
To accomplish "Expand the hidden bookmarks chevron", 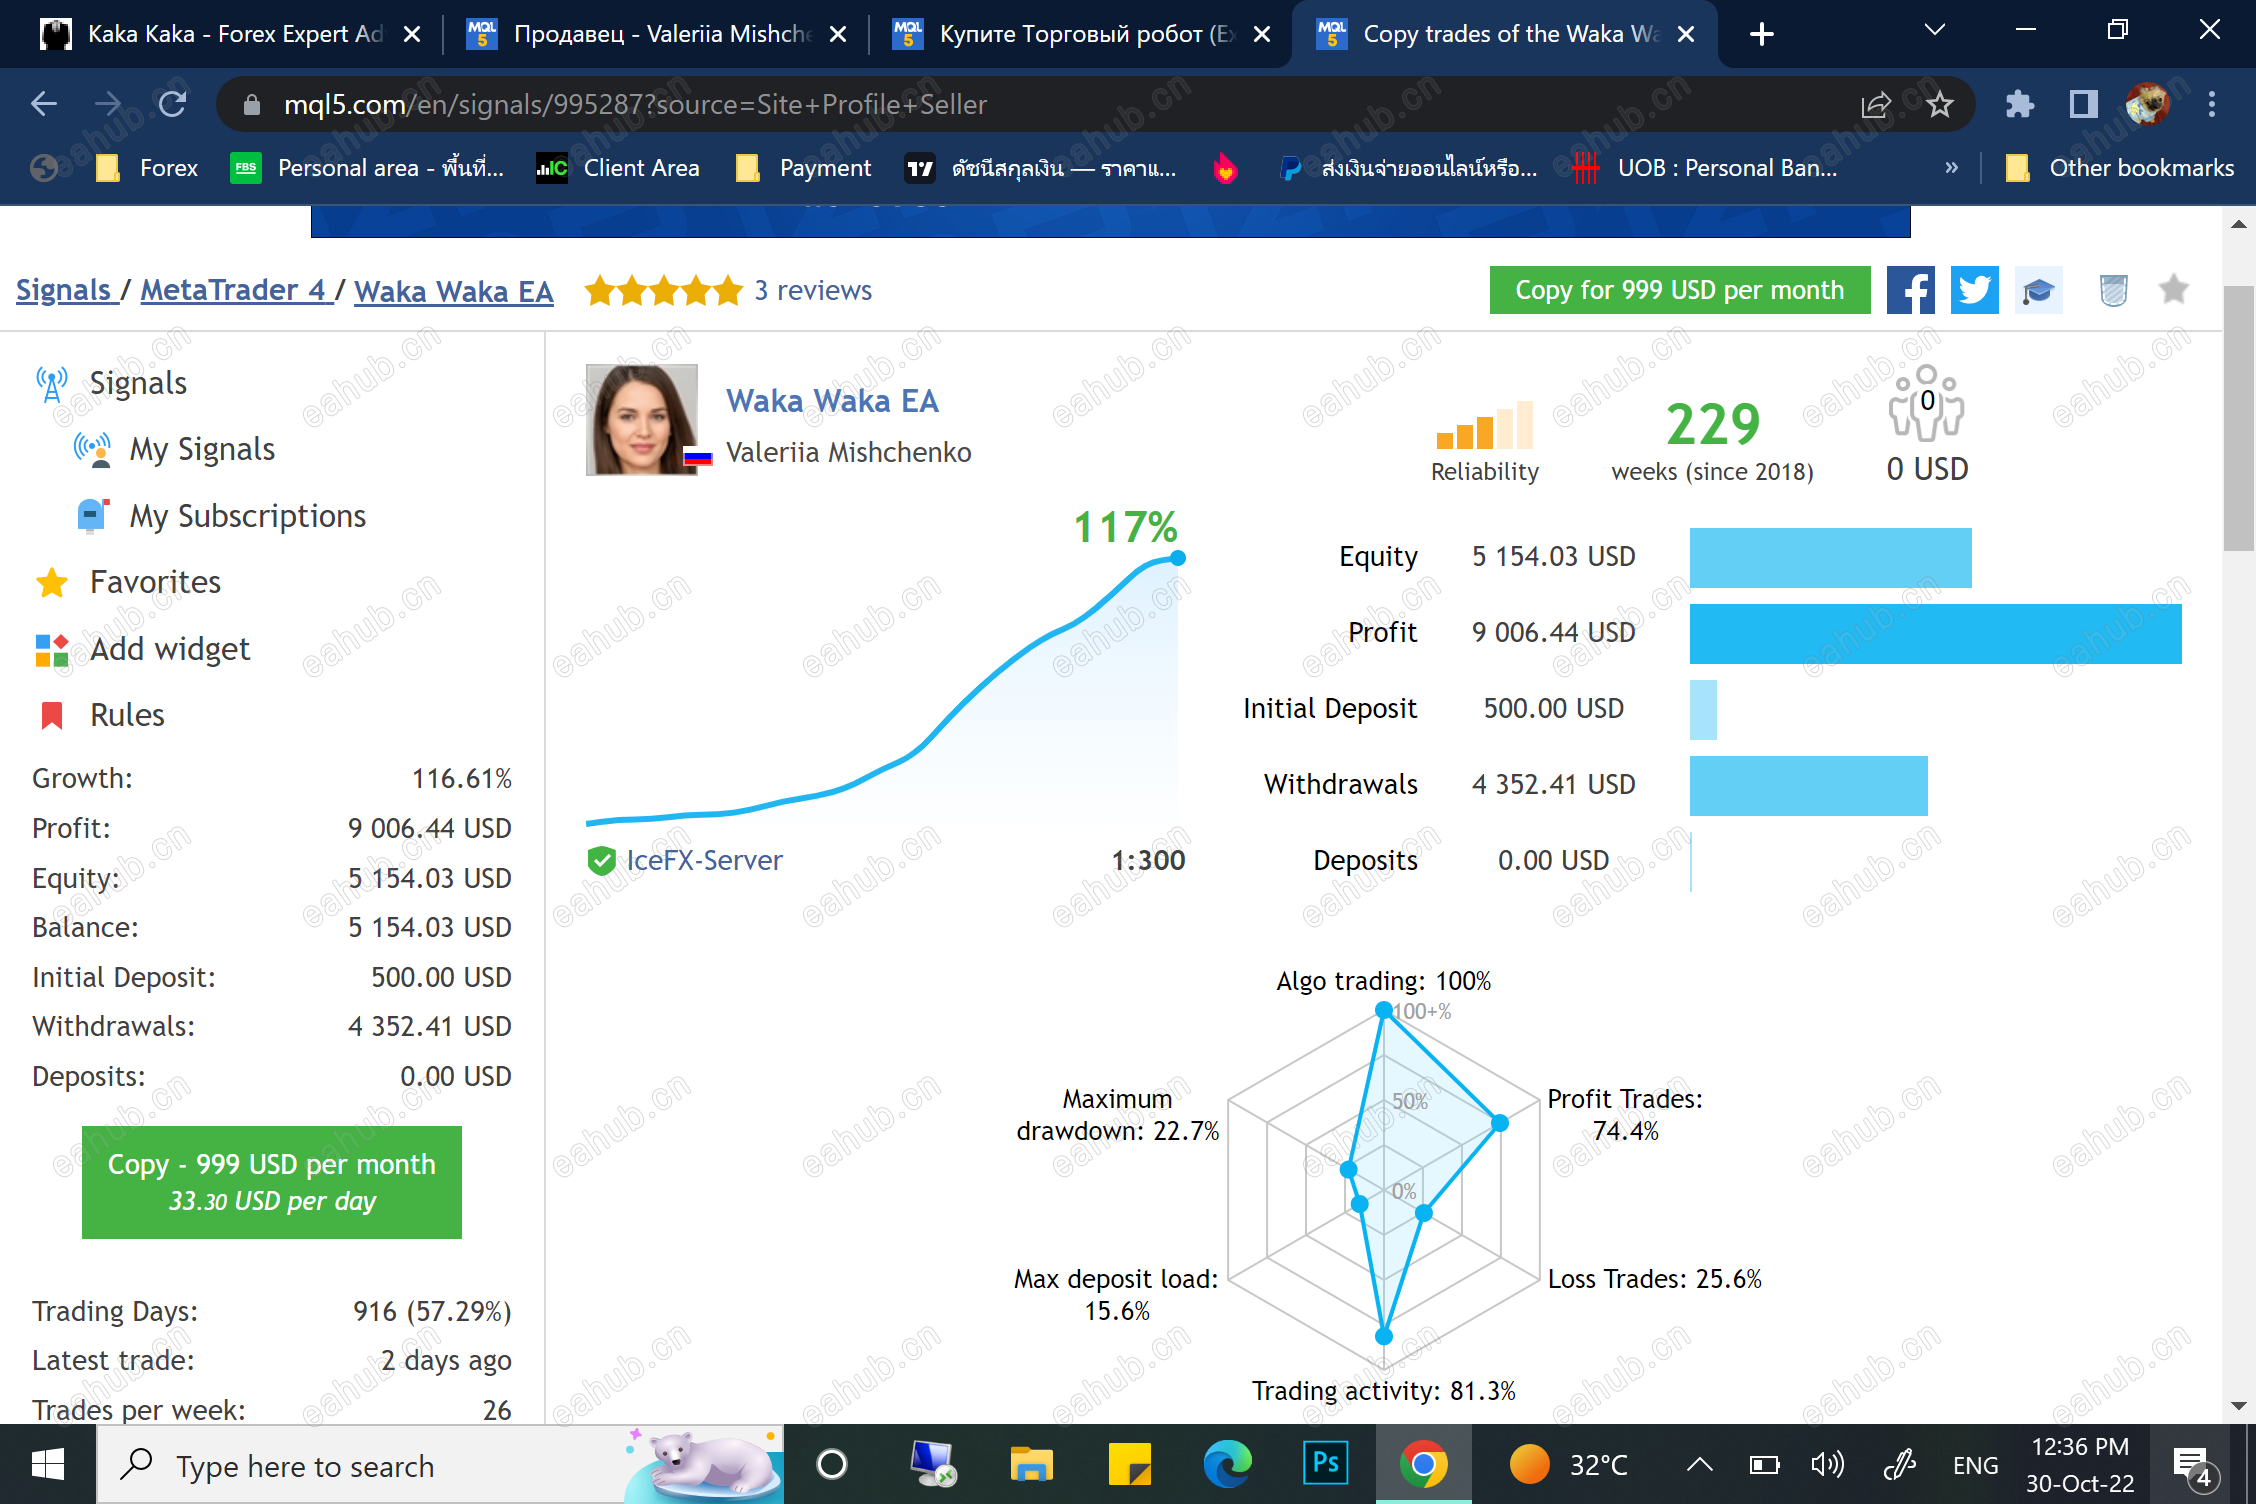I will [x=1951, y=168].
